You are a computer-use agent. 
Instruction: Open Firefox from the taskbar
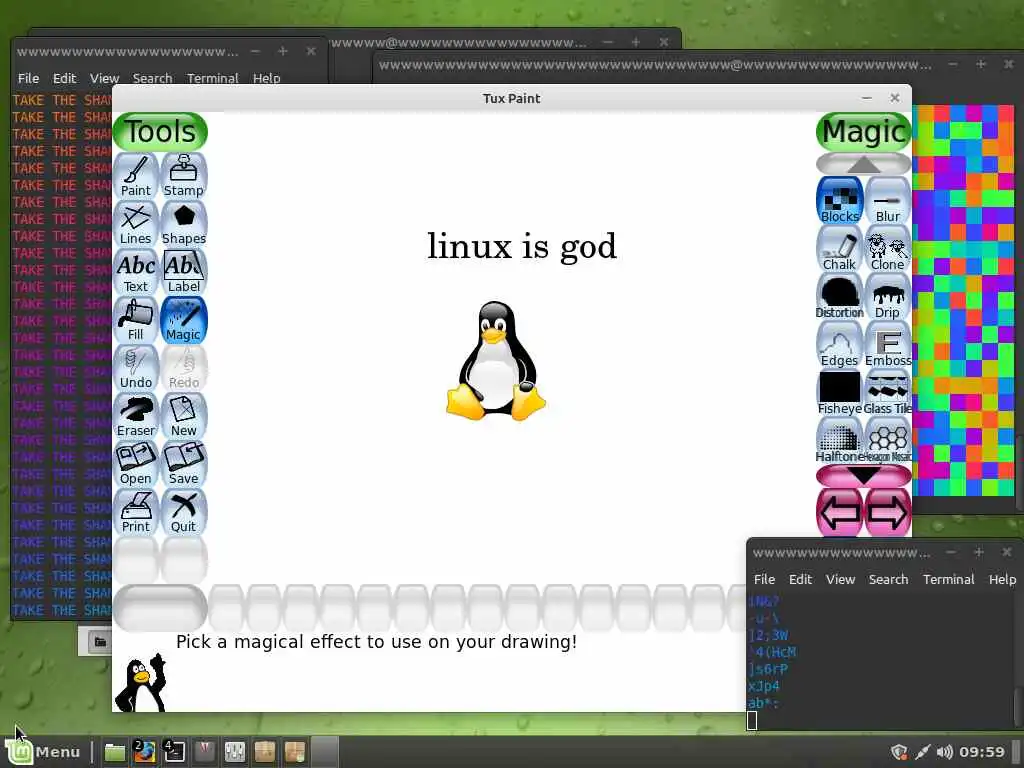(144, 752)
